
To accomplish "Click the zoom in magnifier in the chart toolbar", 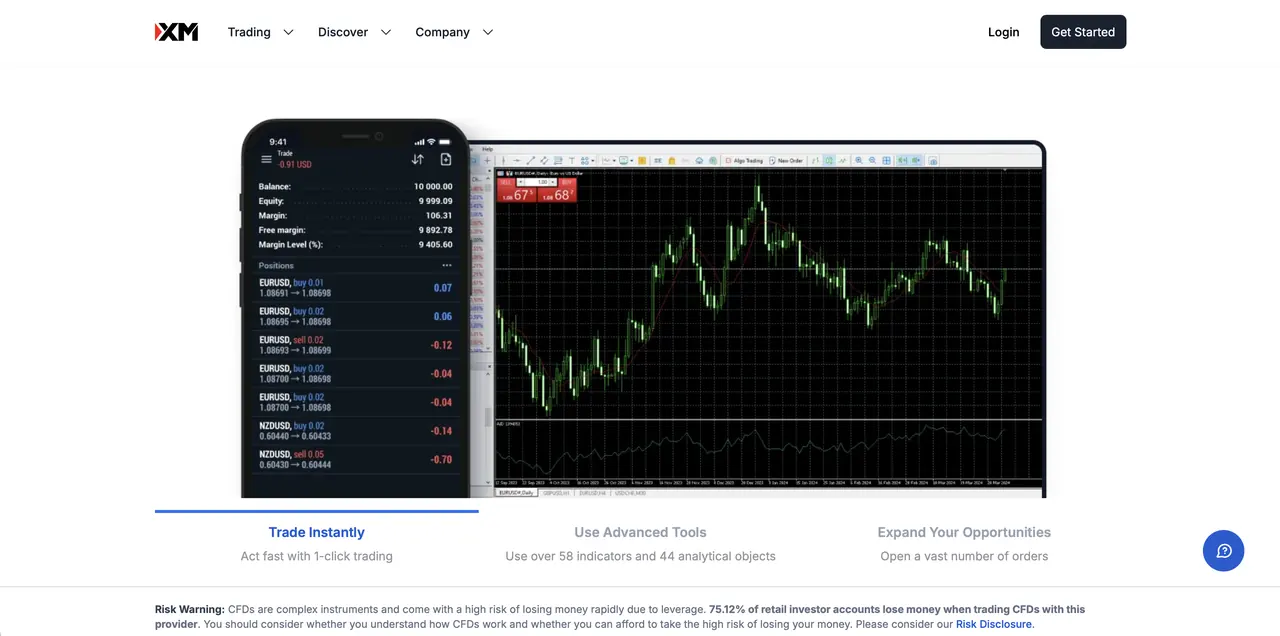I will pyautogui.click(x=858, y=160).
